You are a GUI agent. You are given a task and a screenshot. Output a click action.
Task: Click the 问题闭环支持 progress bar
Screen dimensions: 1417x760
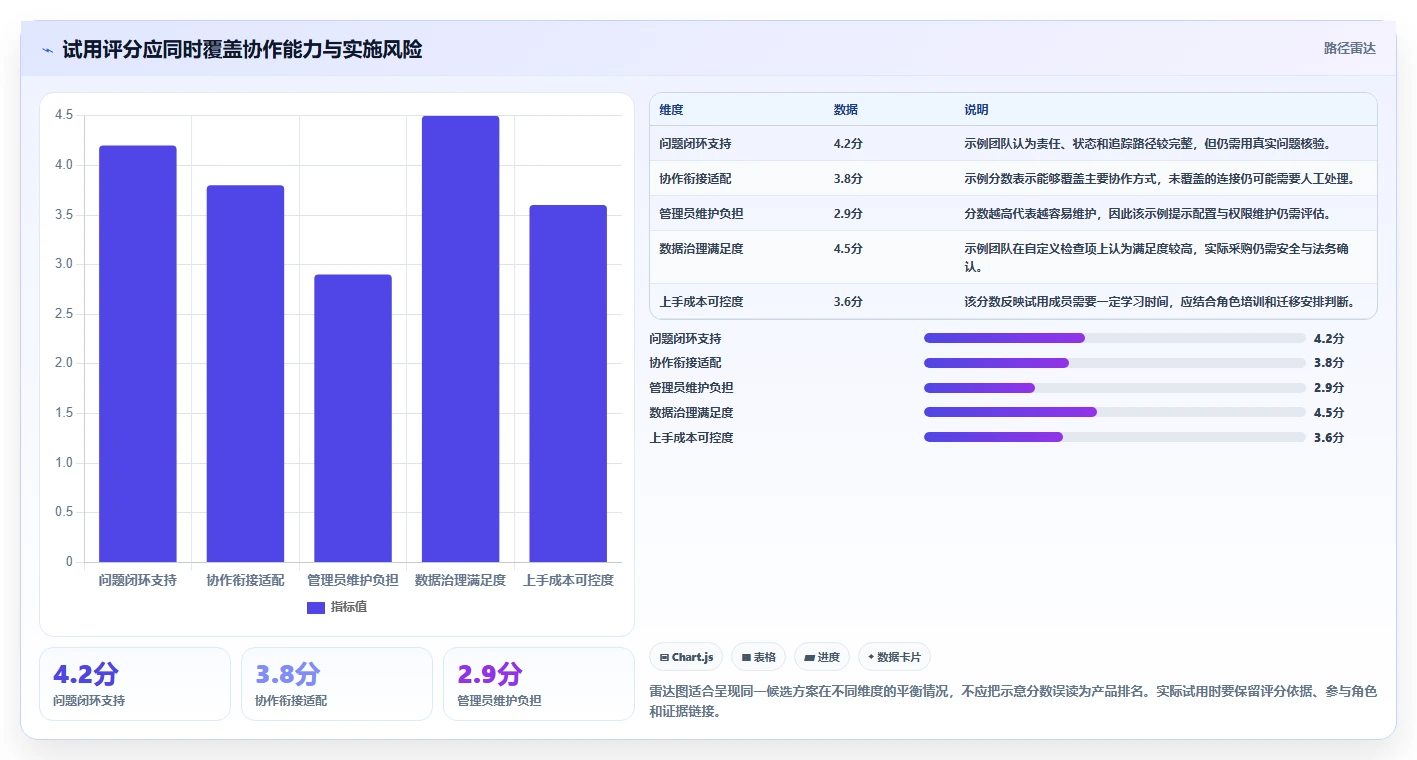tap(1115, 338)
